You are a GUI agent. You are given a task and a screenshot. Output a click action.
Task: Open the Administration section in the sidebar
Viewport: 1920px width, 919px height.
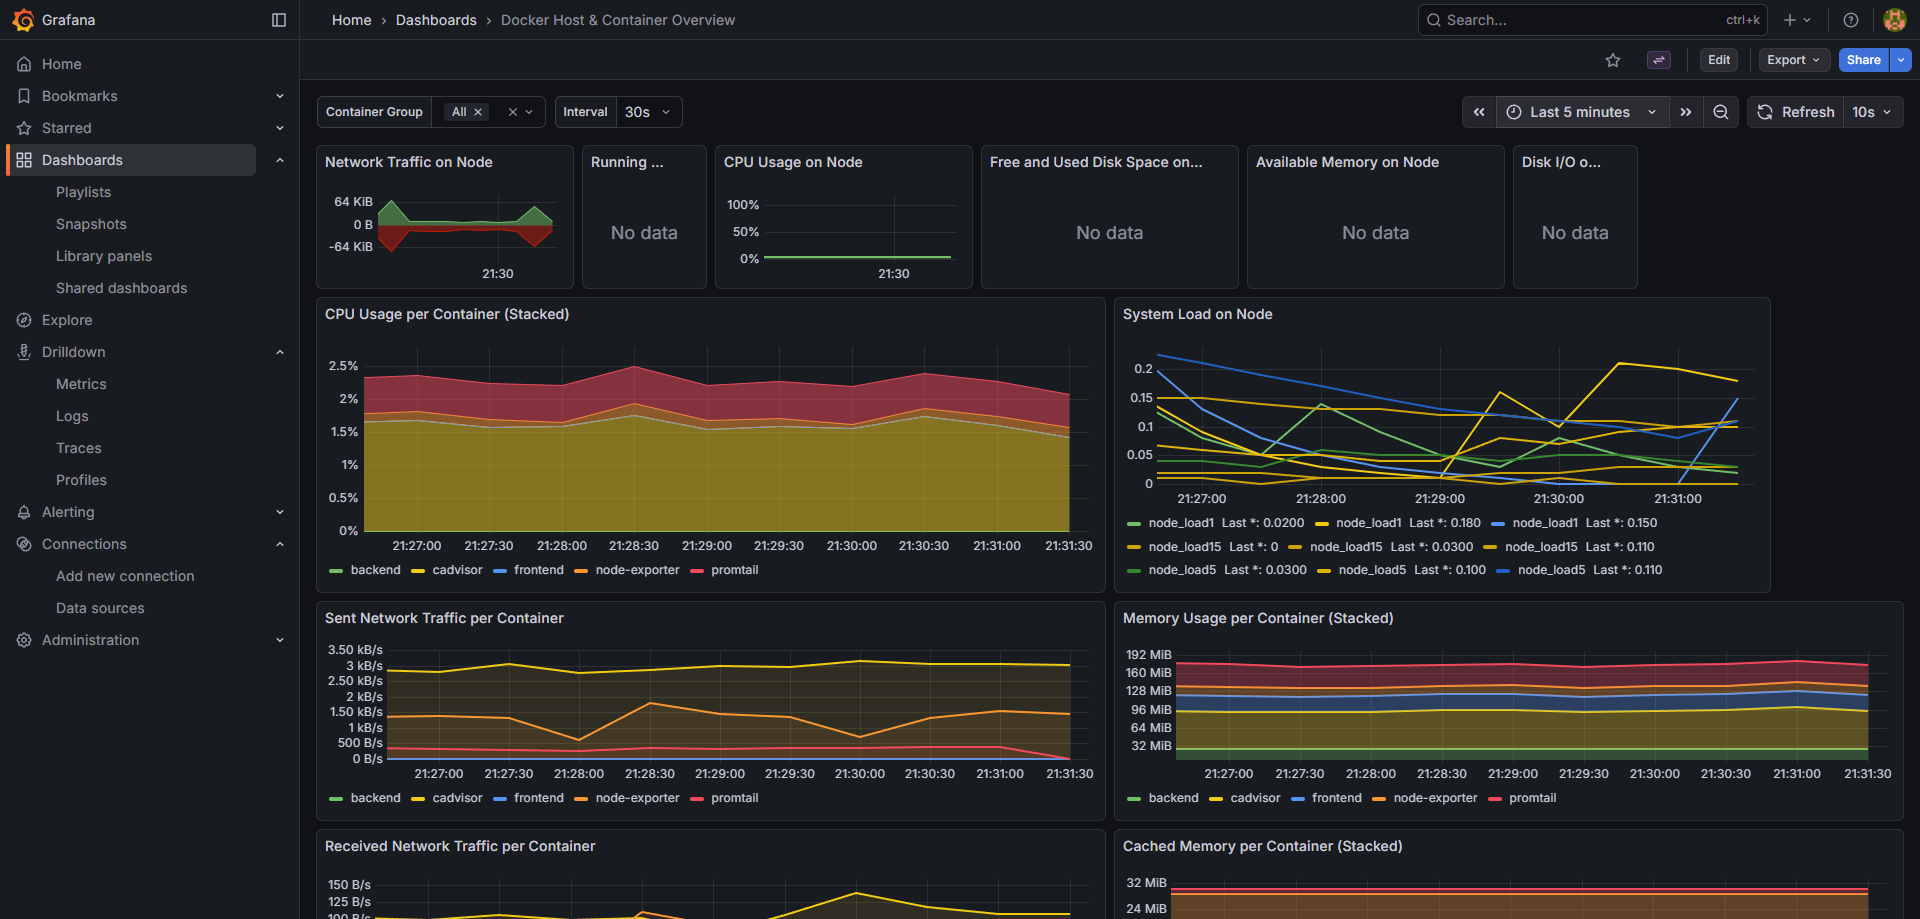coord(91,640)
